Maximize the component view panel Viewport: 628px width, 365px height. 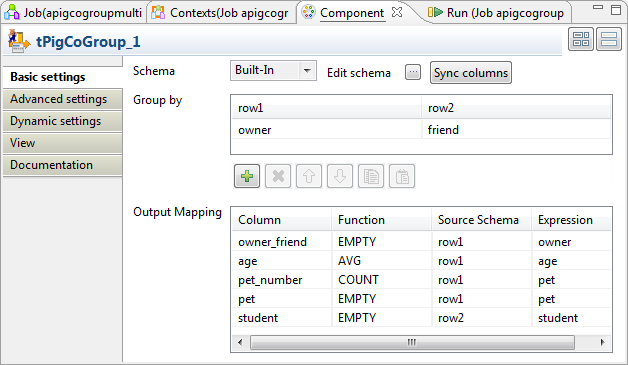click(616, 10)
